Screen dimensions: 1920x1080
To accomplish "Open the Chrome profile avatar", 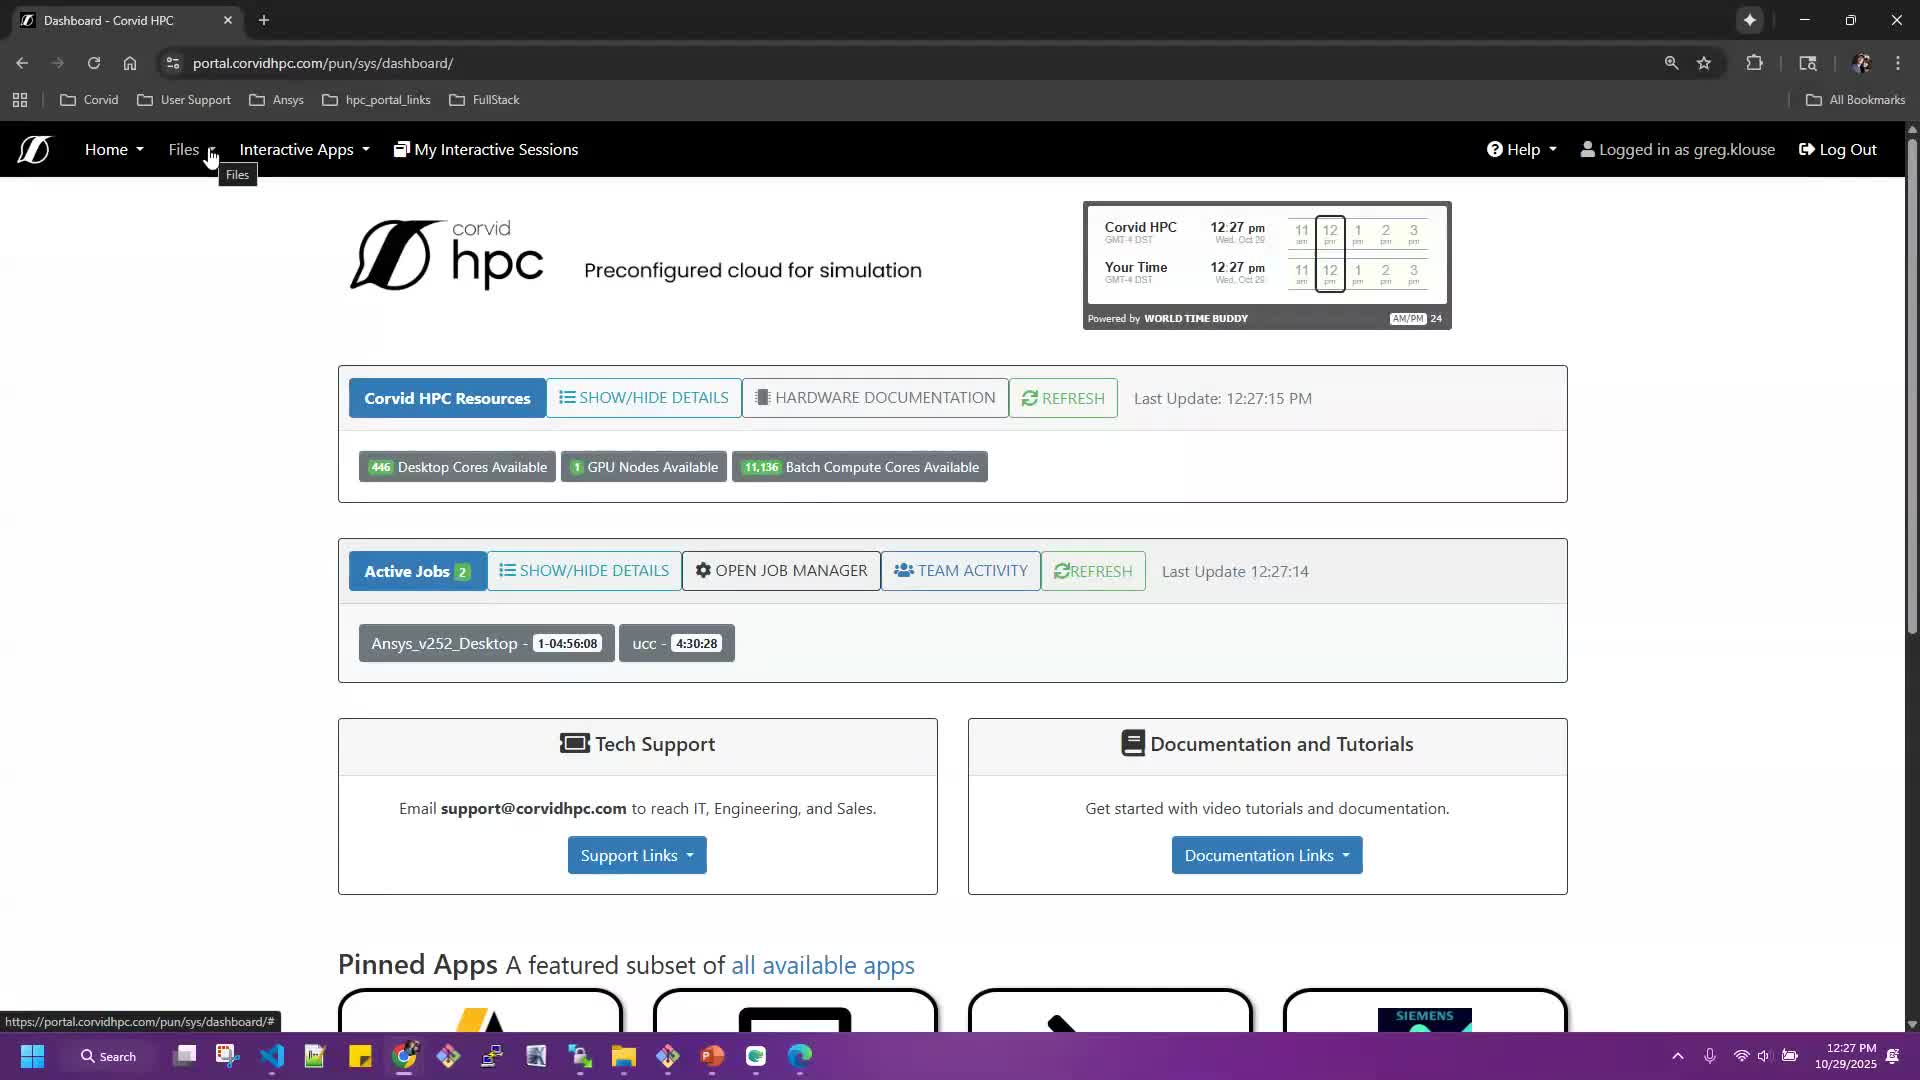I will tap(1861, 63).
